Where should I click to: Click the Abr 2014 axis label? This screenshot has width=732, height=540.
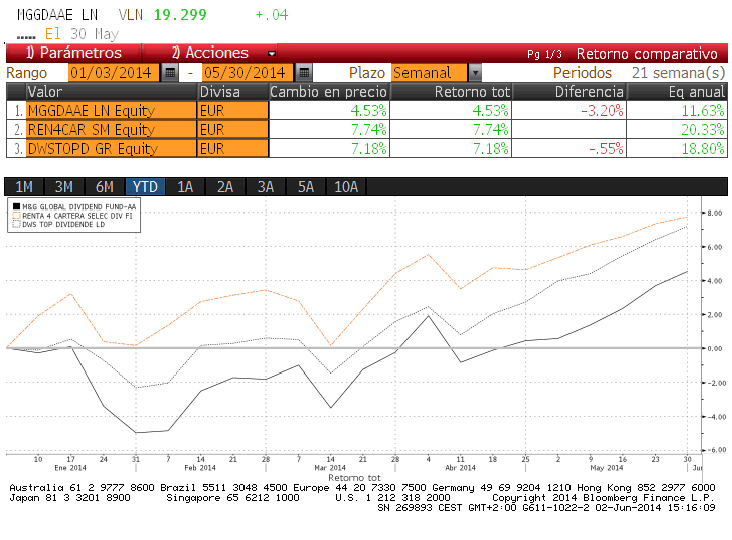point(460,468)
